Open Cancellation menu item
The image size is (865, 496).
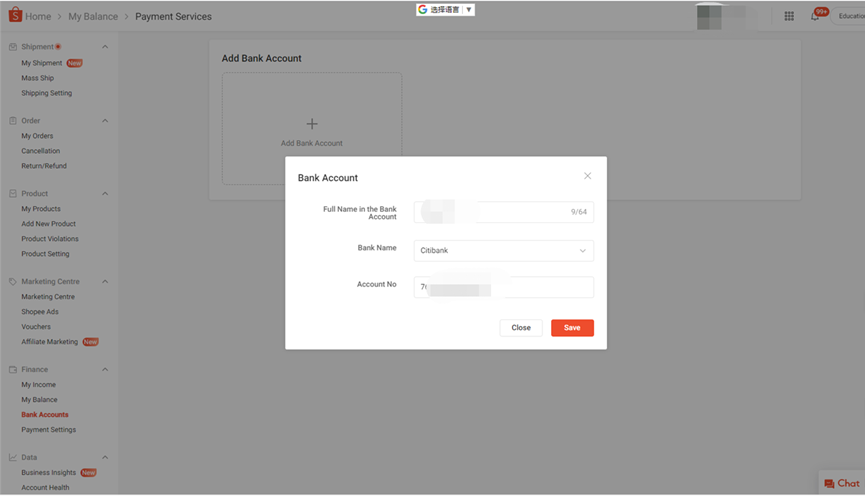coord(41,151)
